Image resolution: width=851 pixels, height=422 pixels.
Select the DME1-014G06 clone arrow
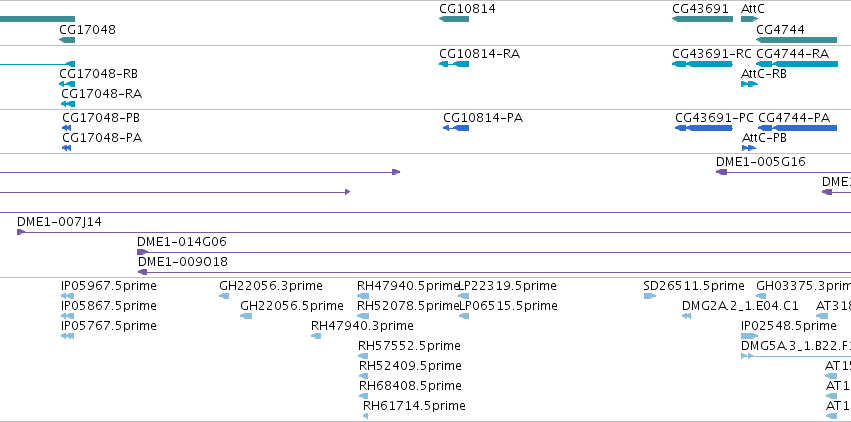click(494, 252)
